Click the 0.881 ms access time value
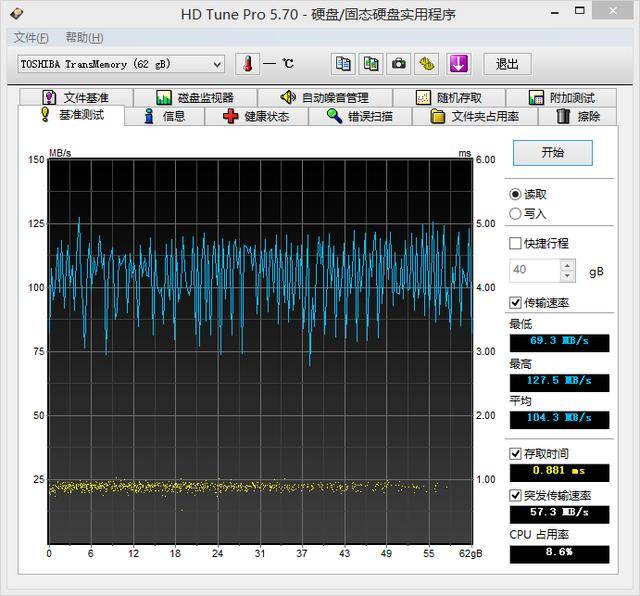Viewport: 640px width, 596px height. click(559, 472)
